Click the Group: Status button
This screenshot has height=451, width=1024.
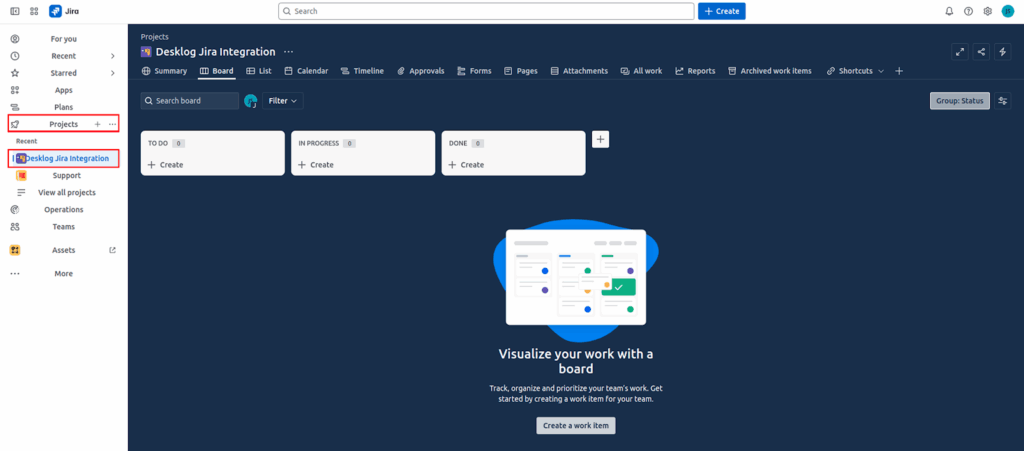[959, 101]
